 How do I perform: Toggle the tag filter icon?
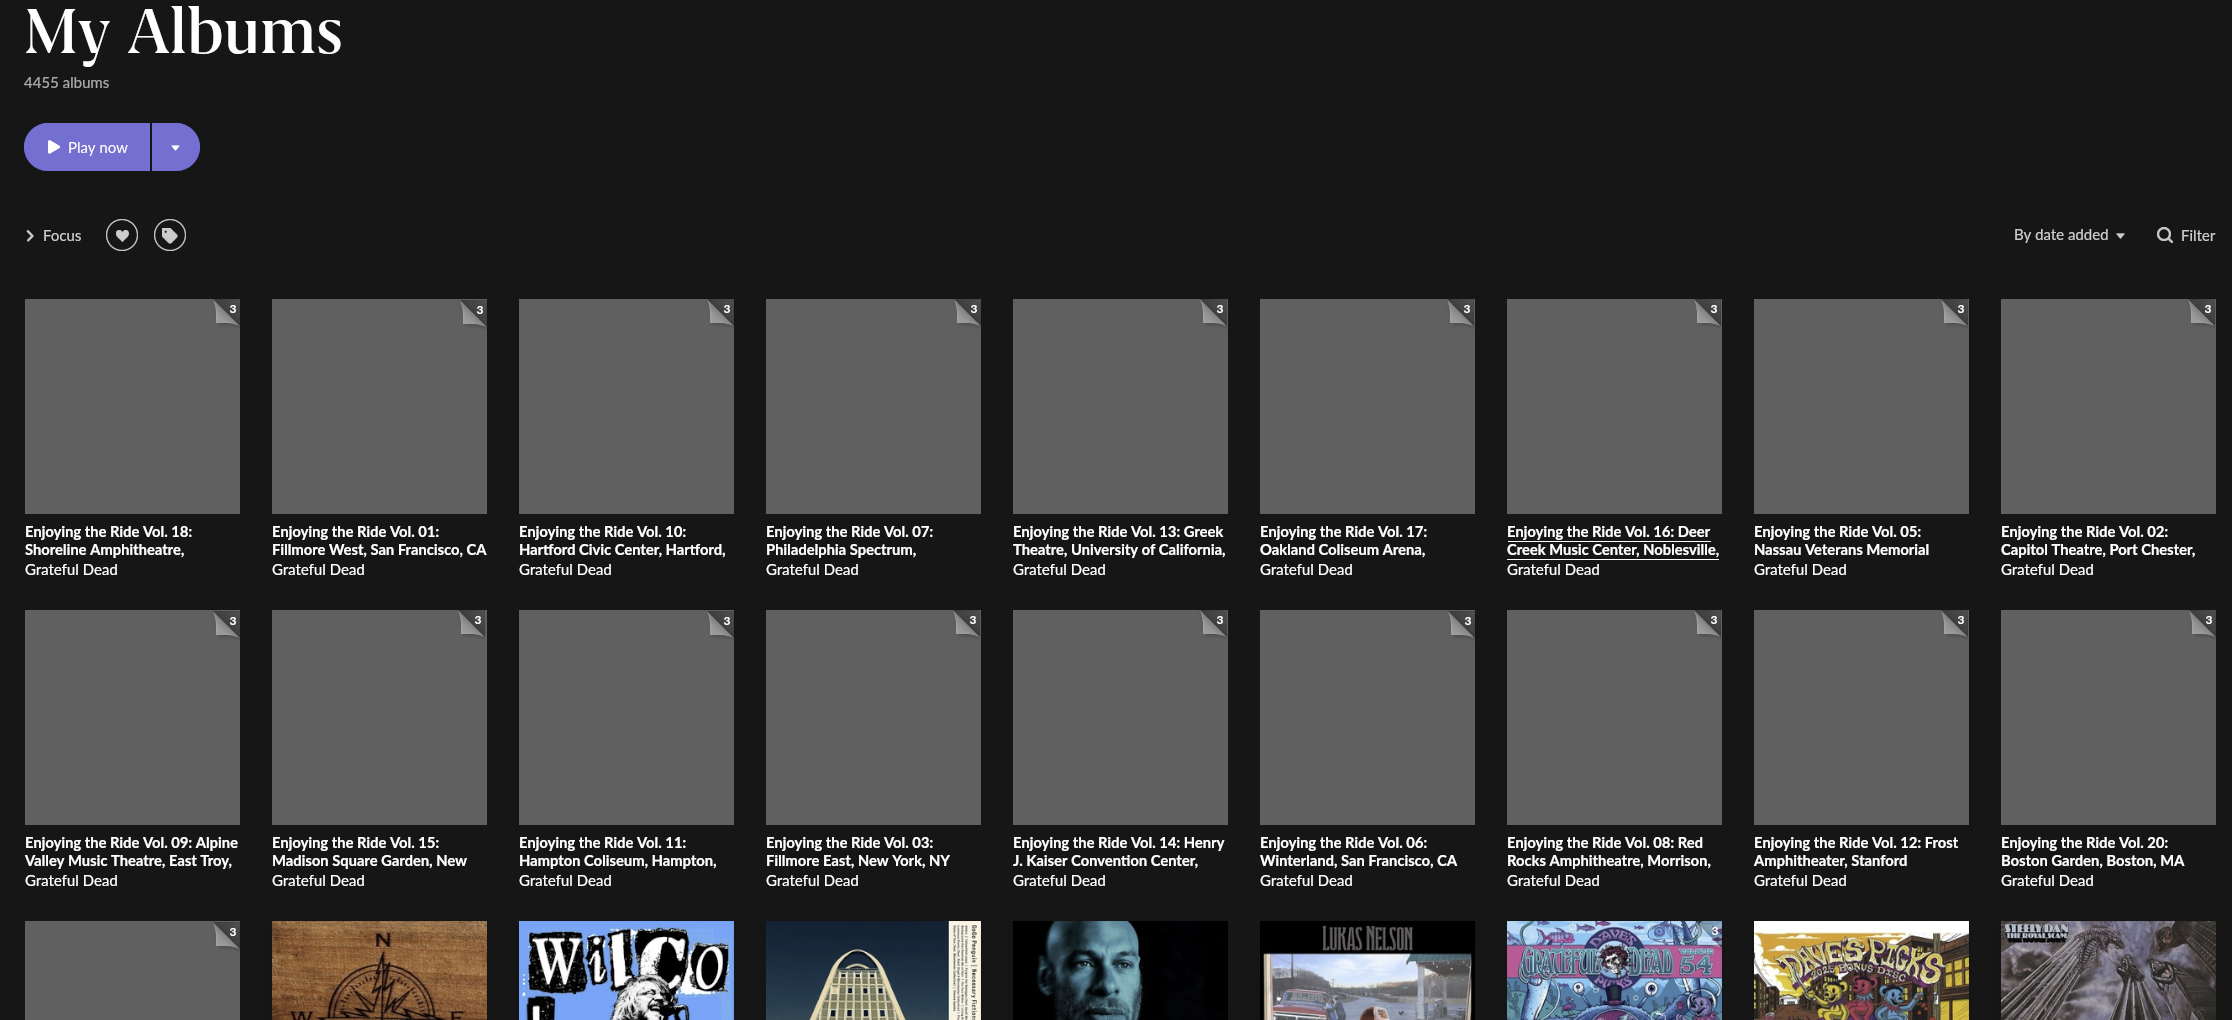170,235
